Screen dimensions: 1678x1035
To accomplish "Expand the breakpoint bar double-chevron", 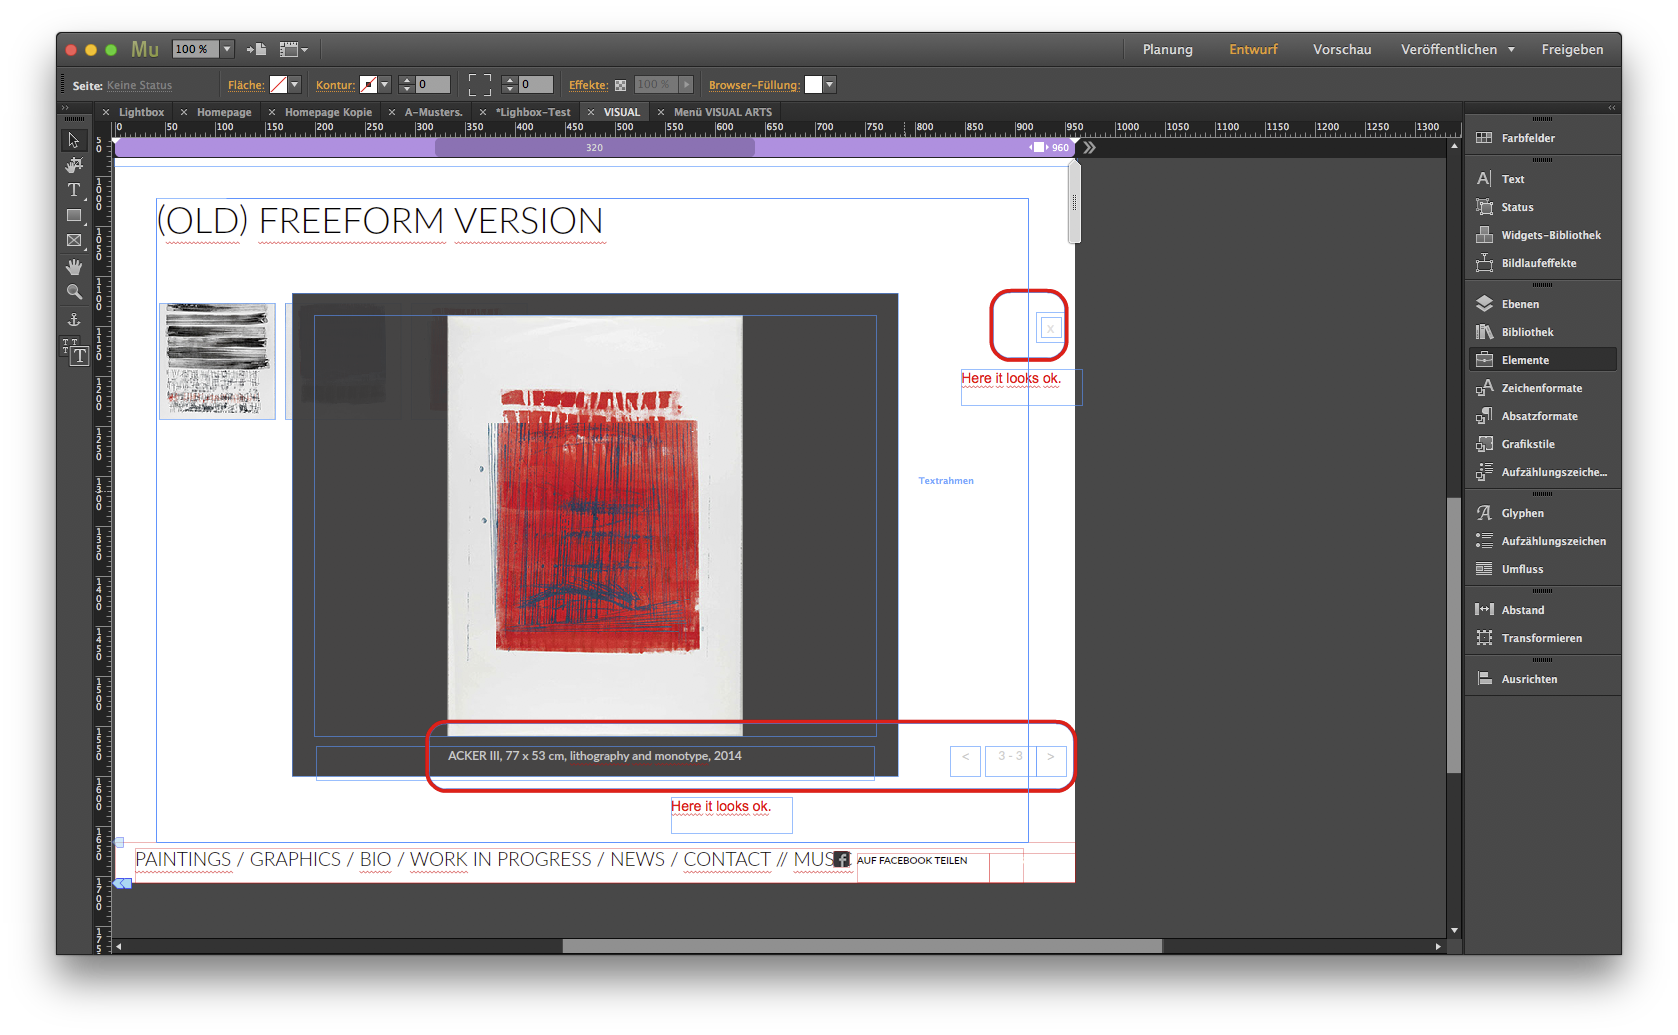I will (x=1089, y=148).
